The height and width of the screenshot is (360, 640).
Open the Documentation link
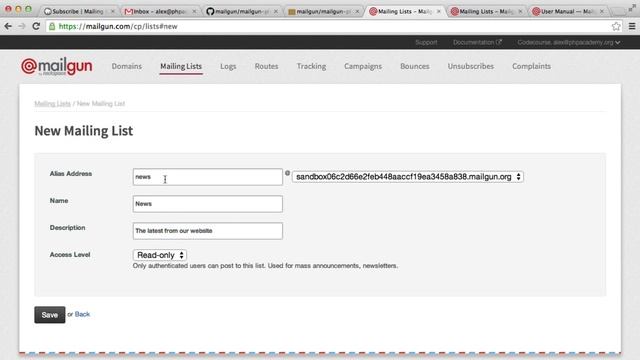477,42
